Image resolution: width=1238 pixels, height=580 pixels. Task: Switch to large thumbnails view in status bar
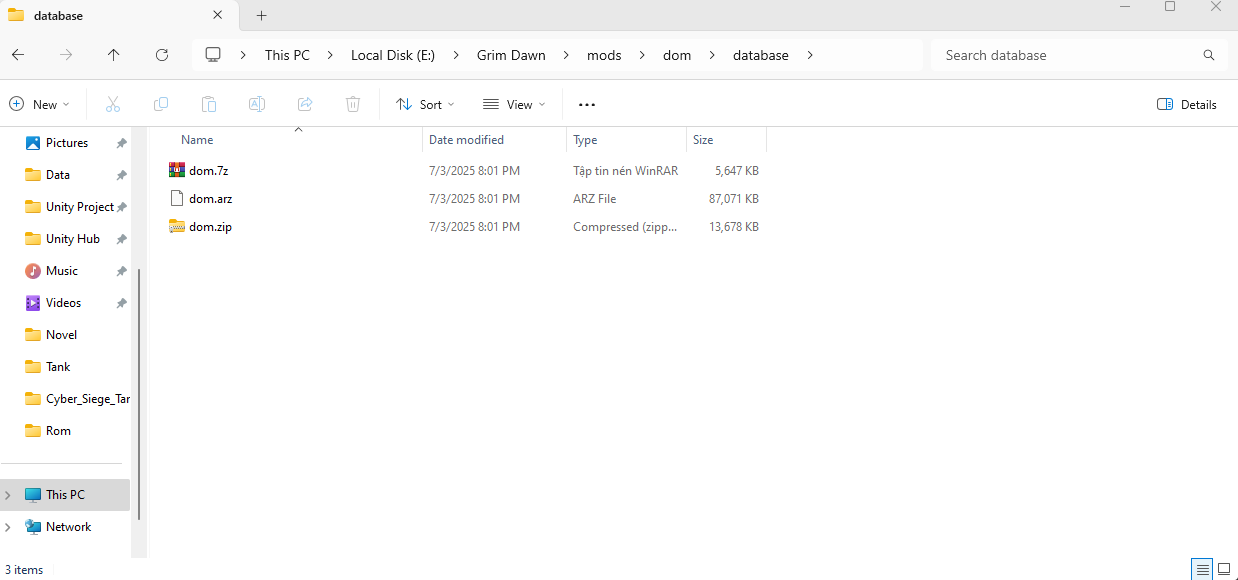(1223, 569)
